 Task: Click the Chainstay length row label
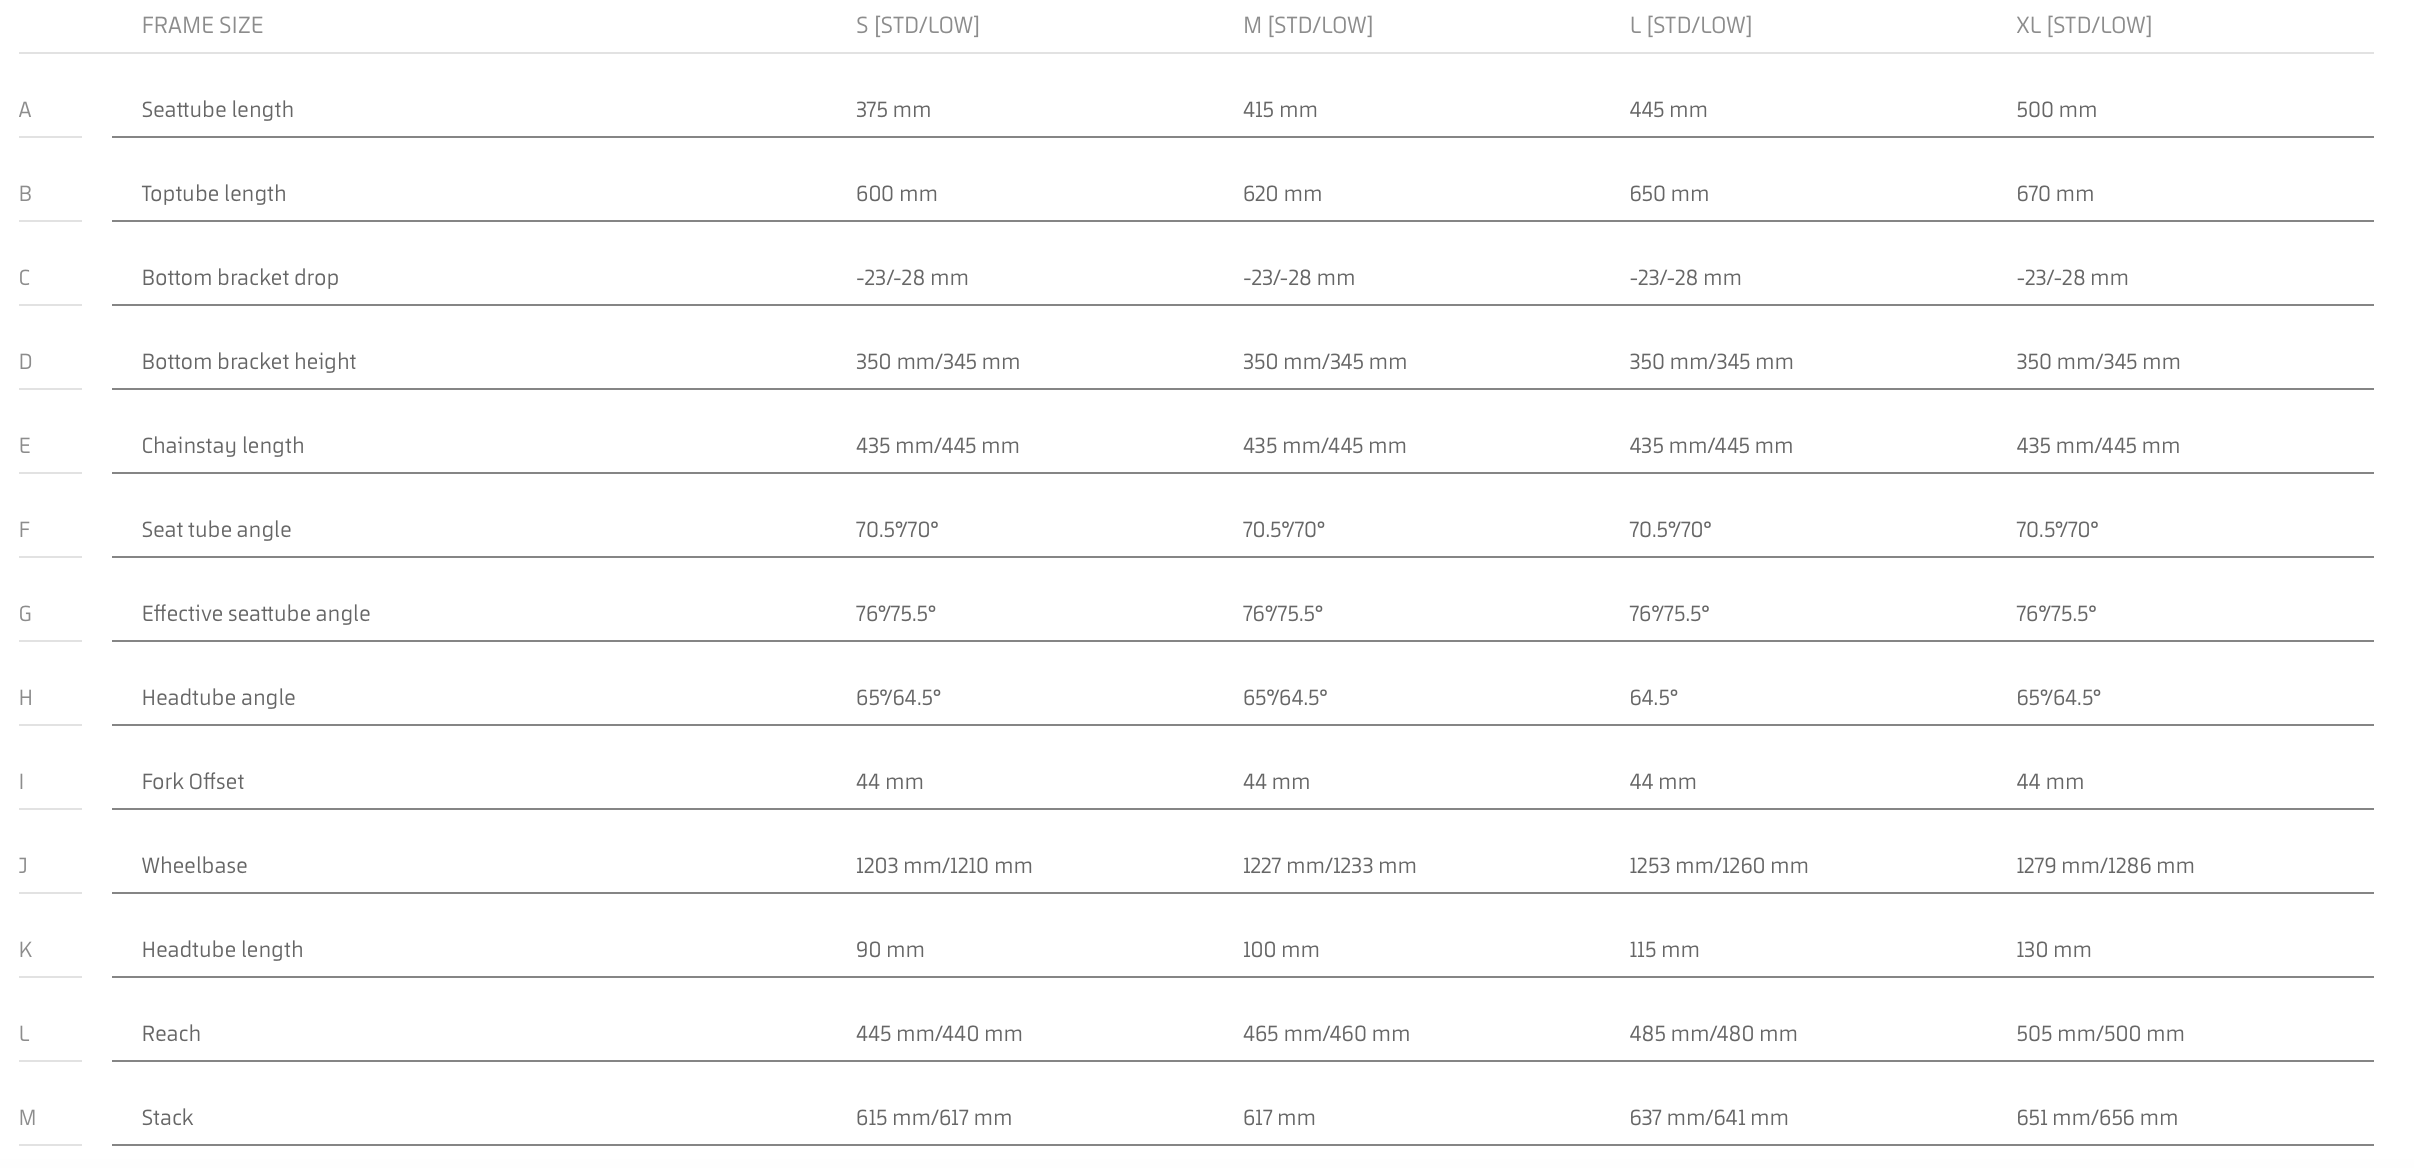[222, 446]
